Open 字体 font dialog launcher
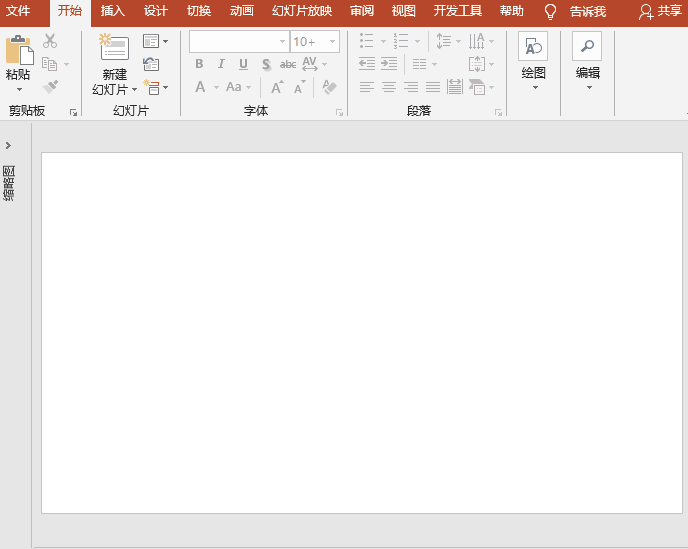The width and height of the screenshot is (688, 549). pyautogui.click(x=339, y=113)
